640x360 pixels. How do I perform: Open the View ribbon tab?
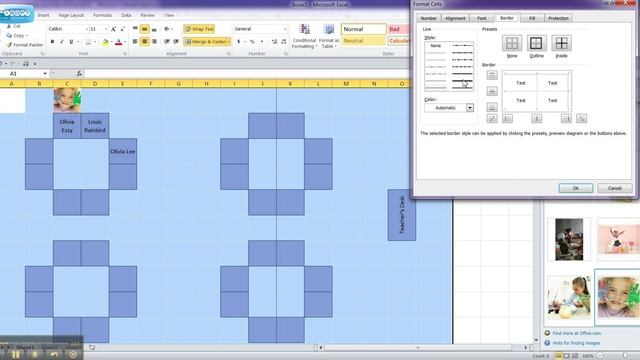169,15
